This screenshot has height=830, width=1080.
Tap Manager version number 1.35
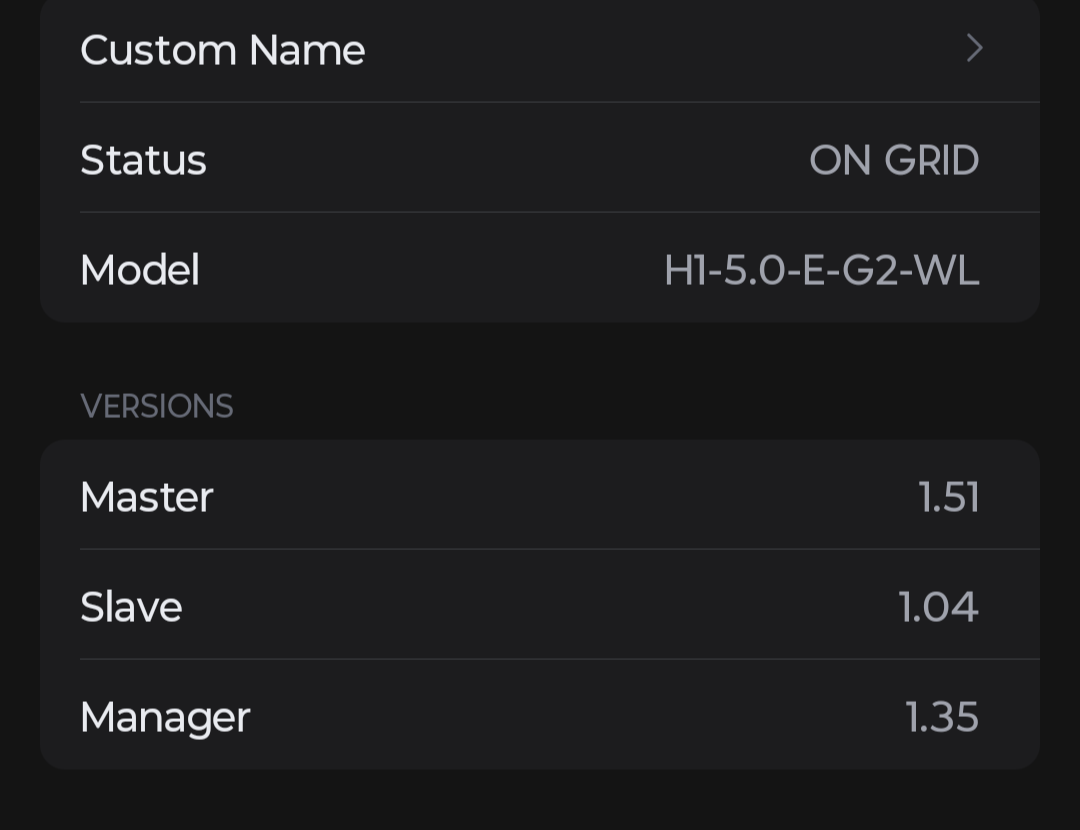942,717
